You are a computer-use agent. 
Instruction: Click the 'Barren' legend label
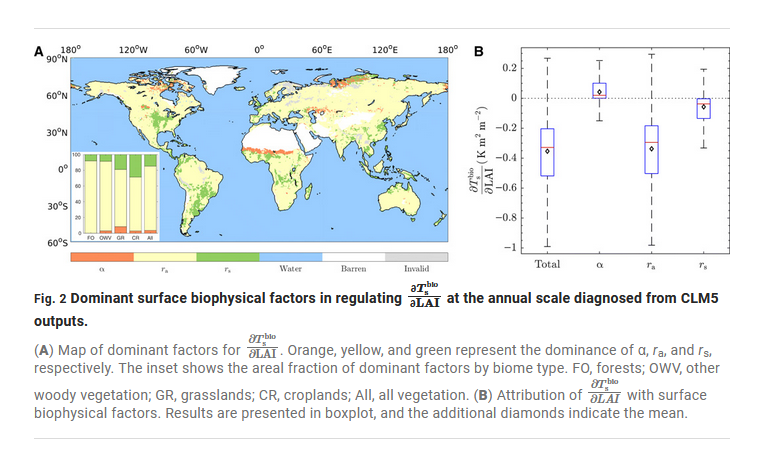click(353, 269)
